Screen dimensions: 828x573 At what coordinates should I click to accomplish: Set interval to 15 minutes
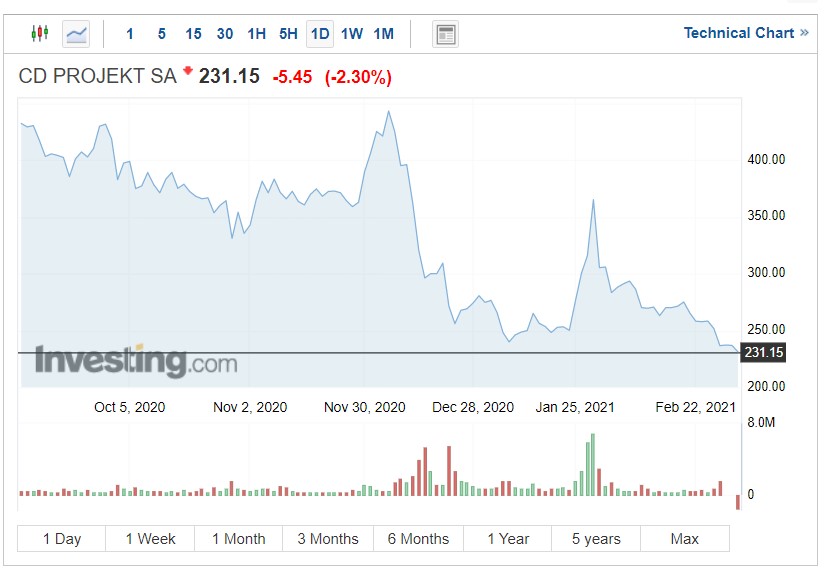click(x=193, y=34)
